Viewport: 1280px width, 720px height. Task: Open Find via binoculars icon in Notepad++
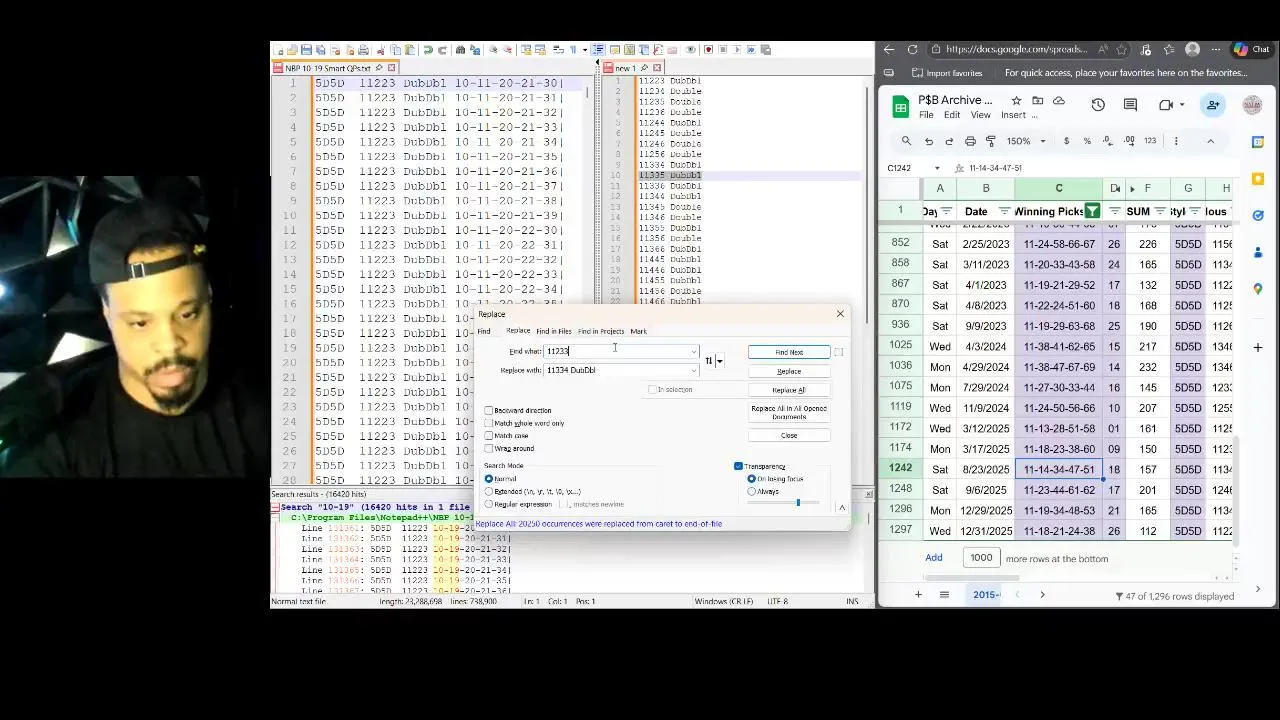pos(460,50)
